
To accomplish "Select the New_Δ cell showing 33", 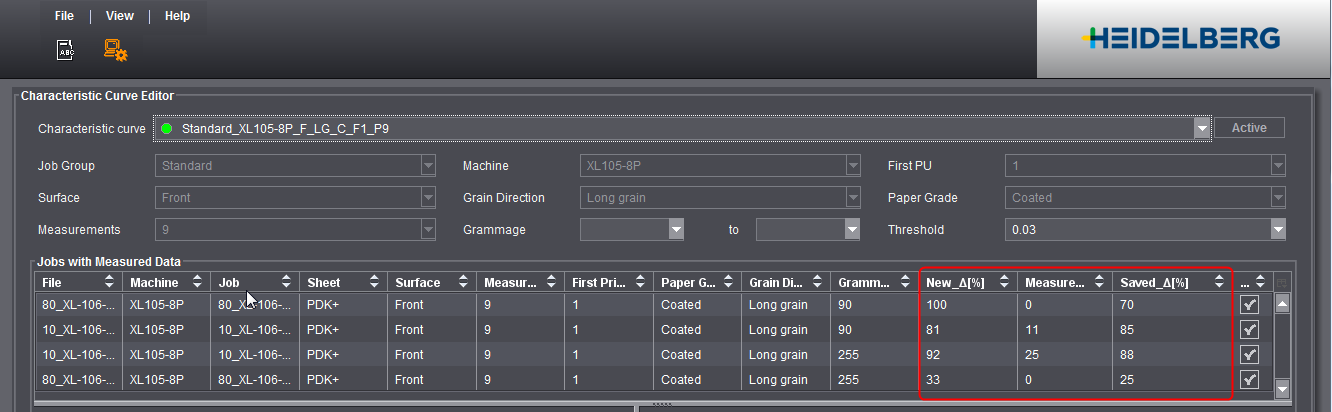I will click(969, 380).
